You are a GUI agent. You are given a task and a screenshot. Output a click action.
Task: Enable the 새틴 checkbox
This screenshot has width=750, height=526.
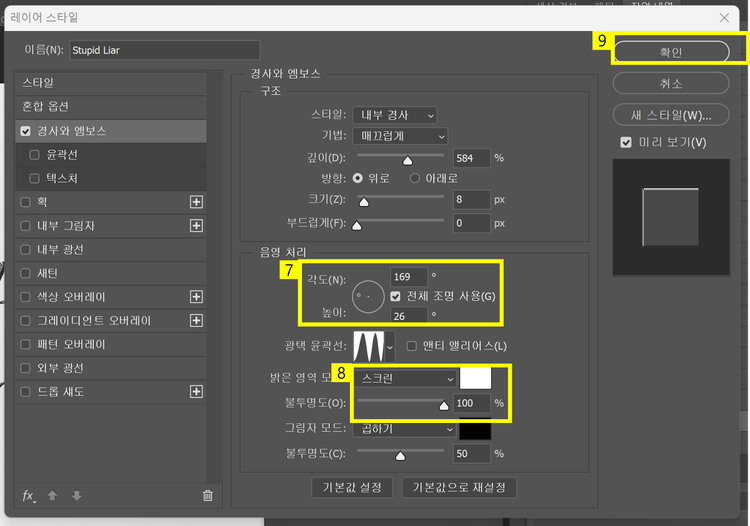coord(25,273)
